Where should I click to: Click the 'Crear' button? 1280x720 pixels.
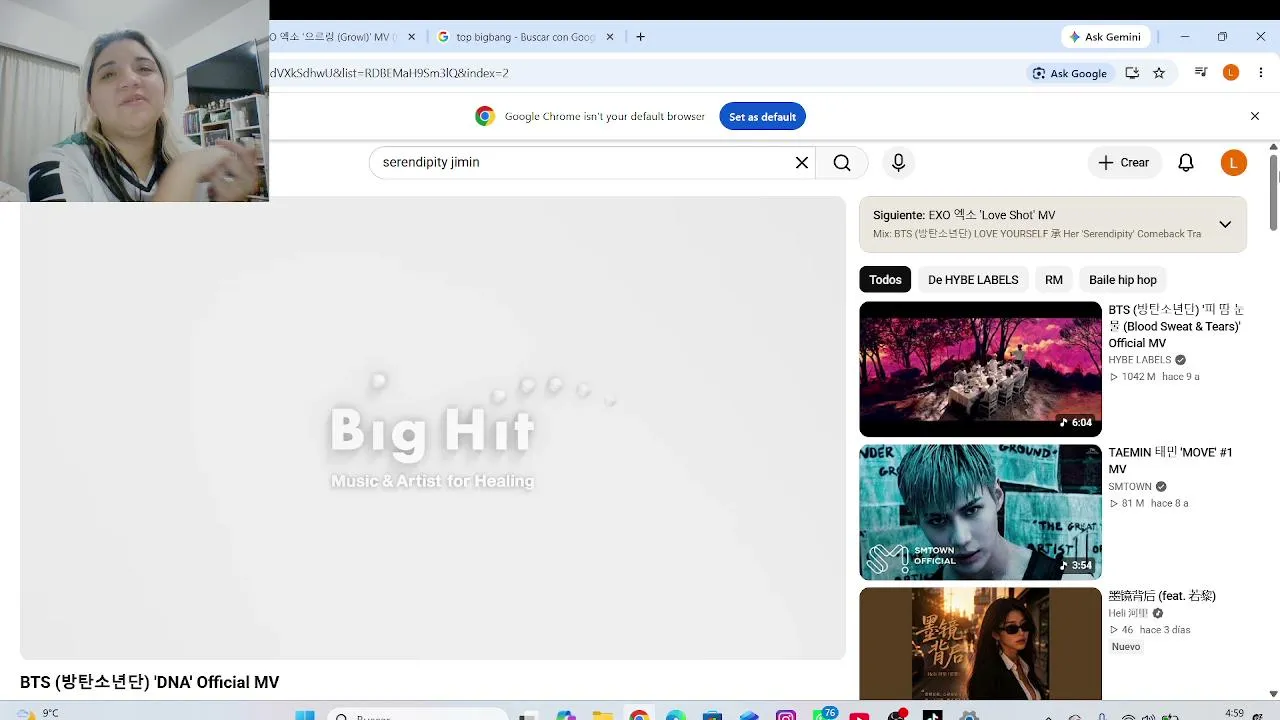coord(1124,163)
